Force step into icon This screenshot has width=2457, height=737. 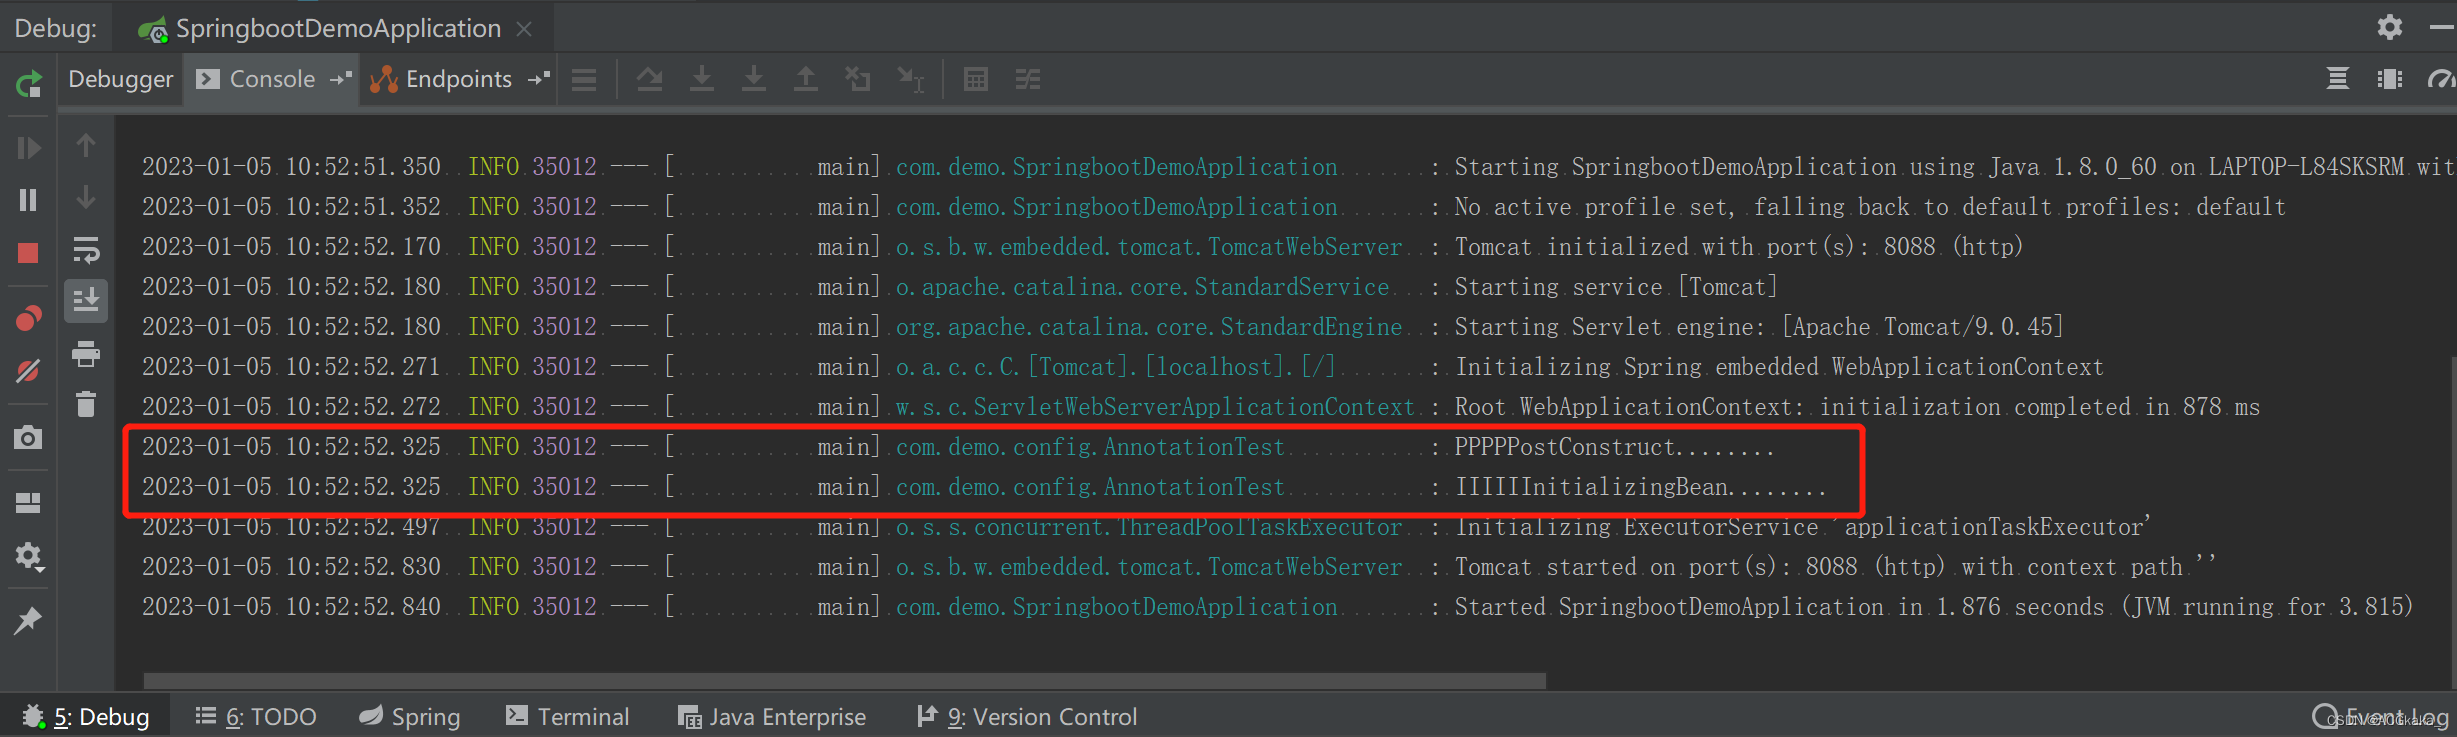point(754,79)
